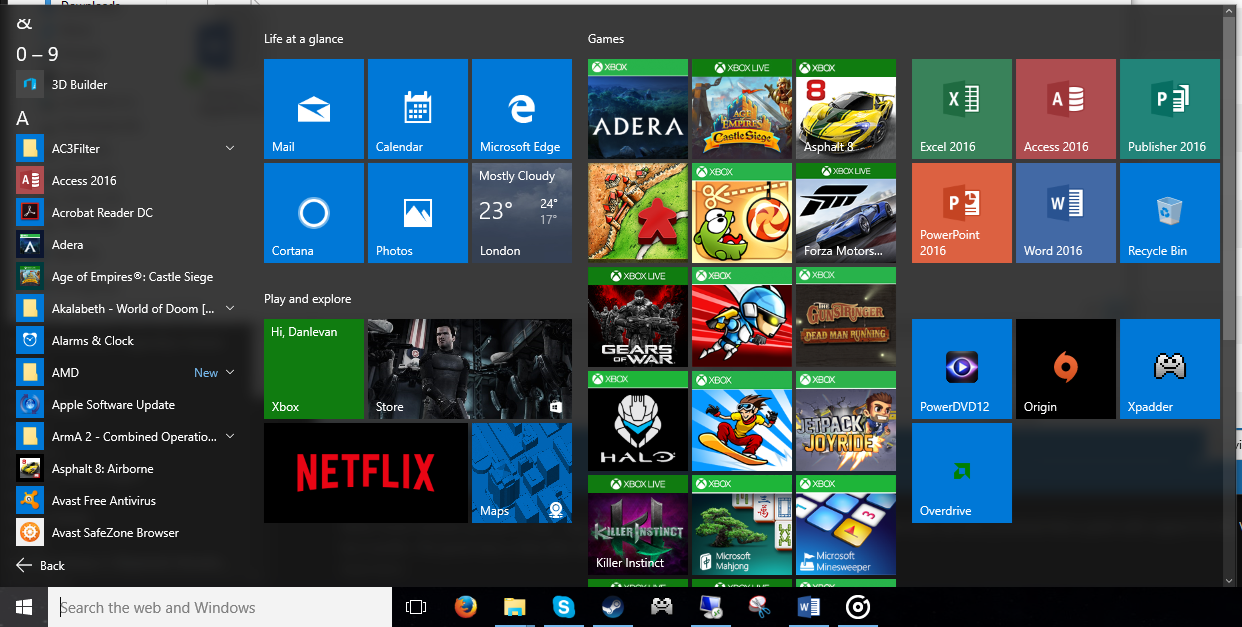
Task: Open the Cortana tile
Action: pyautogui.click(x=314, y=213)
